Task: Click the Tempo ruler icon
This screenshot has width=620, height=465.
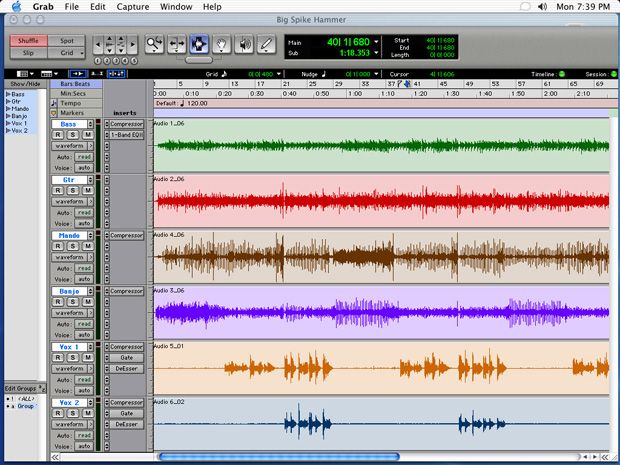Action: [x=54, y=103]
